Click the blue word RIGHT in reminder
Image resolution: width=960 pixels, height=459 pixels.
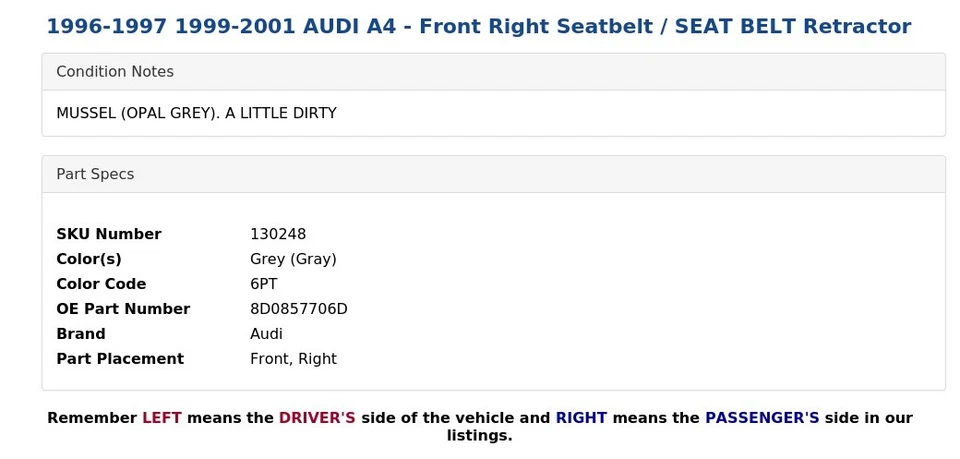(x=581, y=418)
